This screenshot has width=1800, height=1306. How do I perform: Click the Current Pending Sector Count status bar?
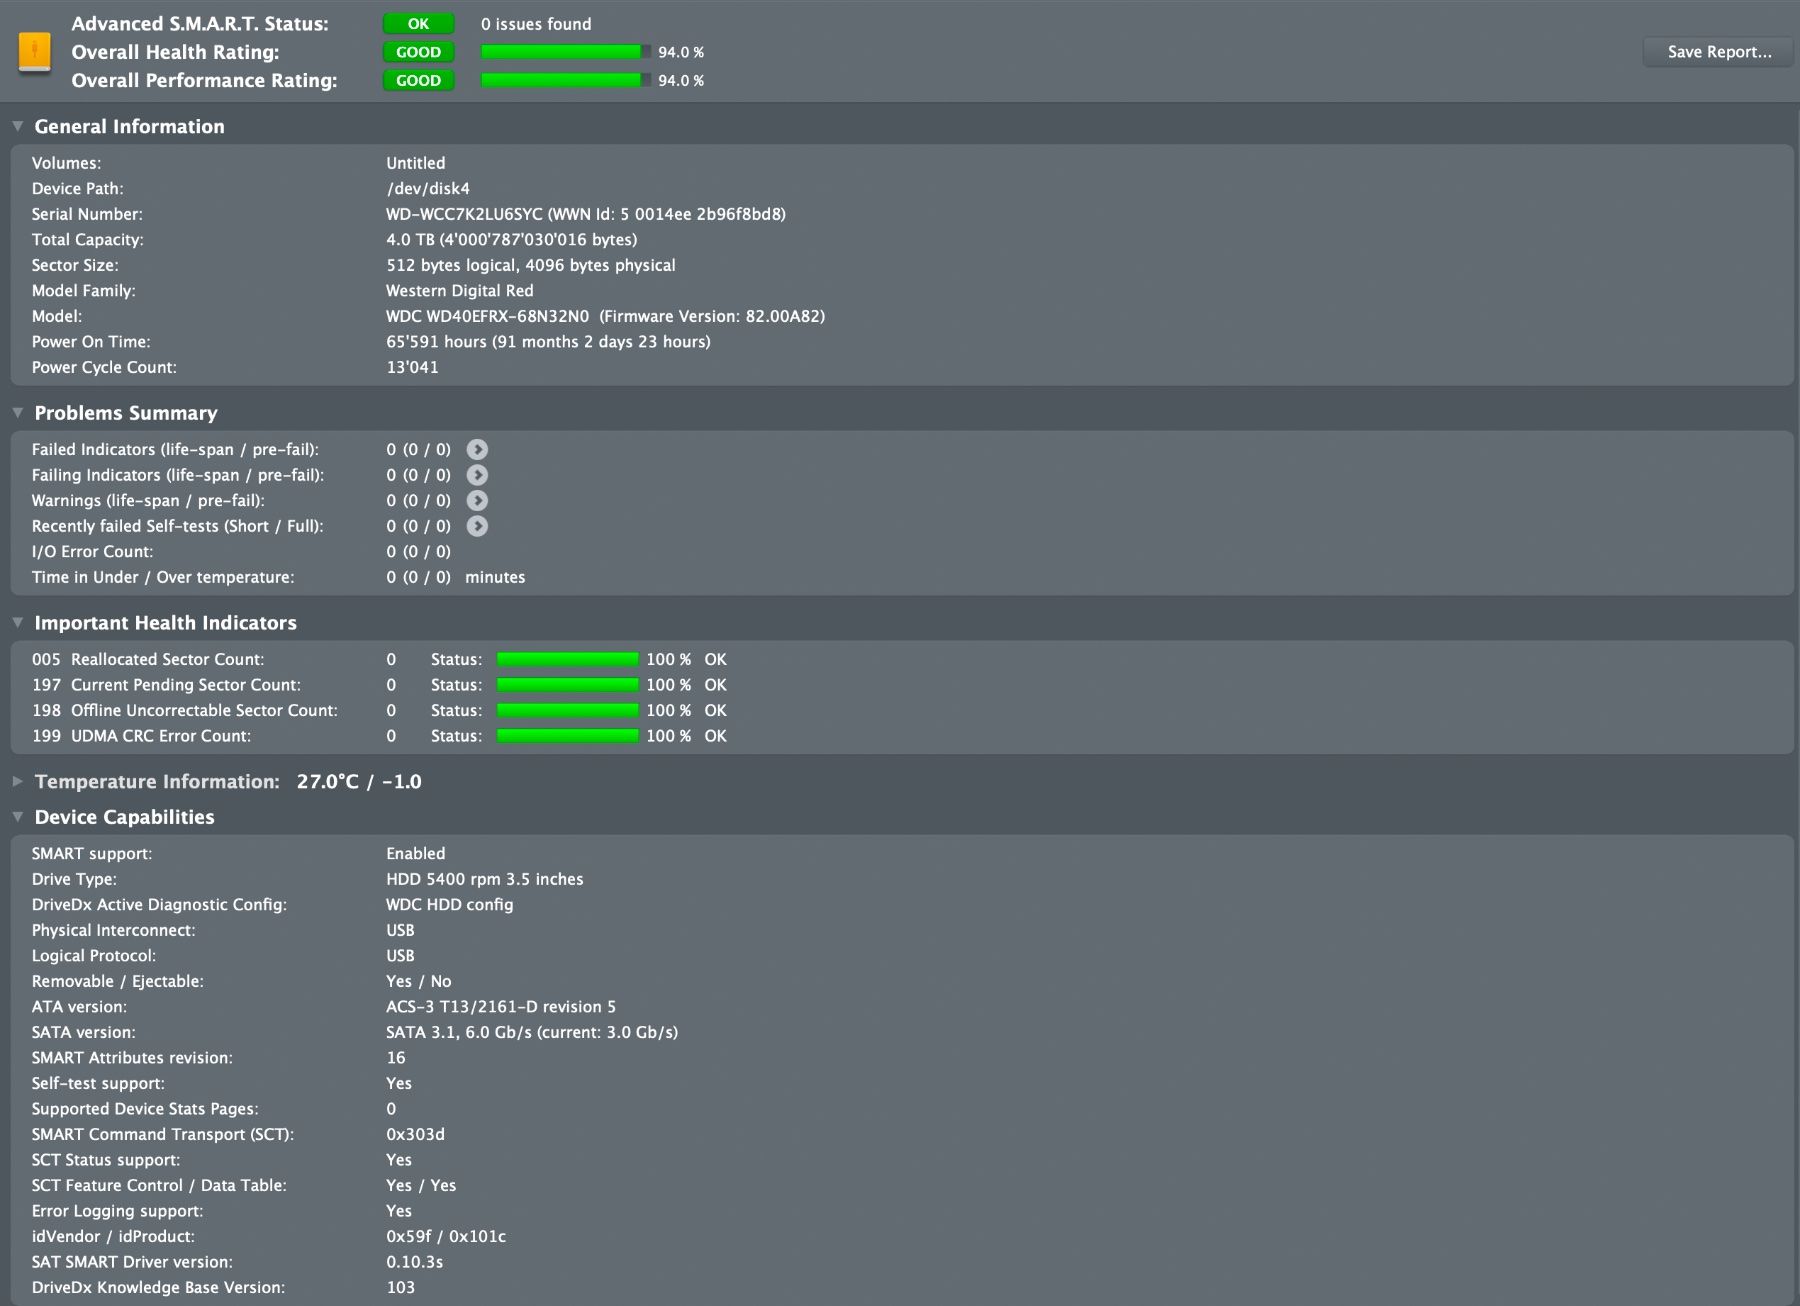pyautogui.click(x=567, y=685)
